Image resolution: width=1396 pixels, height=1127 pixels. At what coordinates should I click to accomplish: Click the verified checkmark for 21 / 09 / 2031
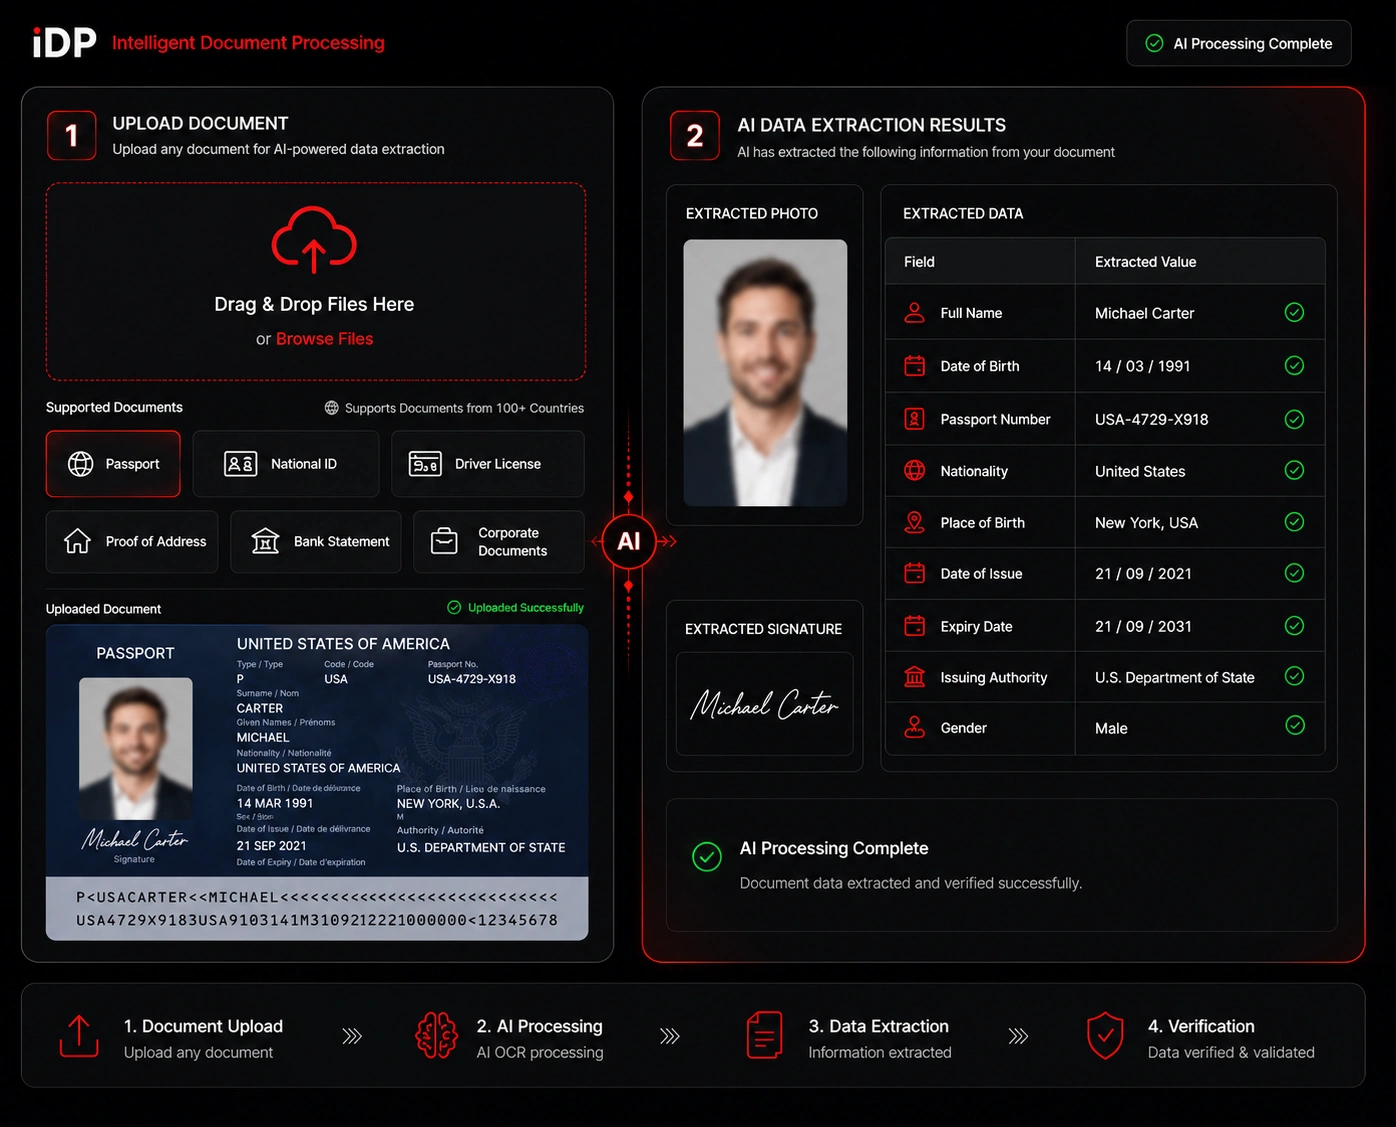[1294, 626]
